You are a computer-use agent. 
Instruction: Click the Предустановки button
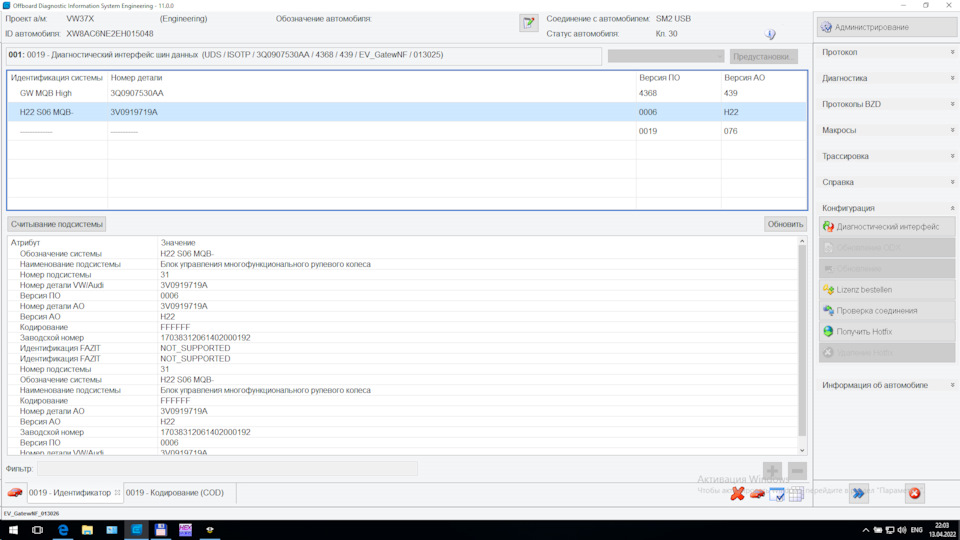[x=763, y=56]
